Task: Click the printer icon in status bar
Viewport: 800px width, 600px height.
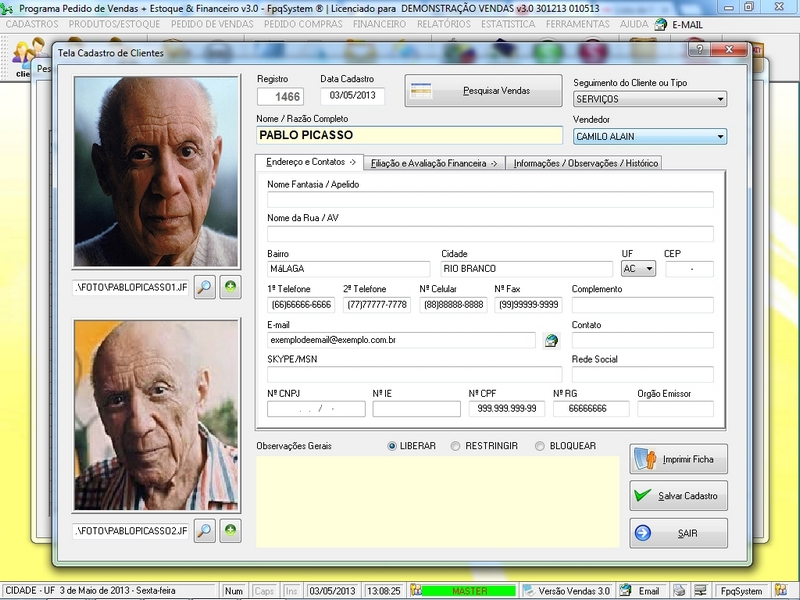Action: [679, 591]
